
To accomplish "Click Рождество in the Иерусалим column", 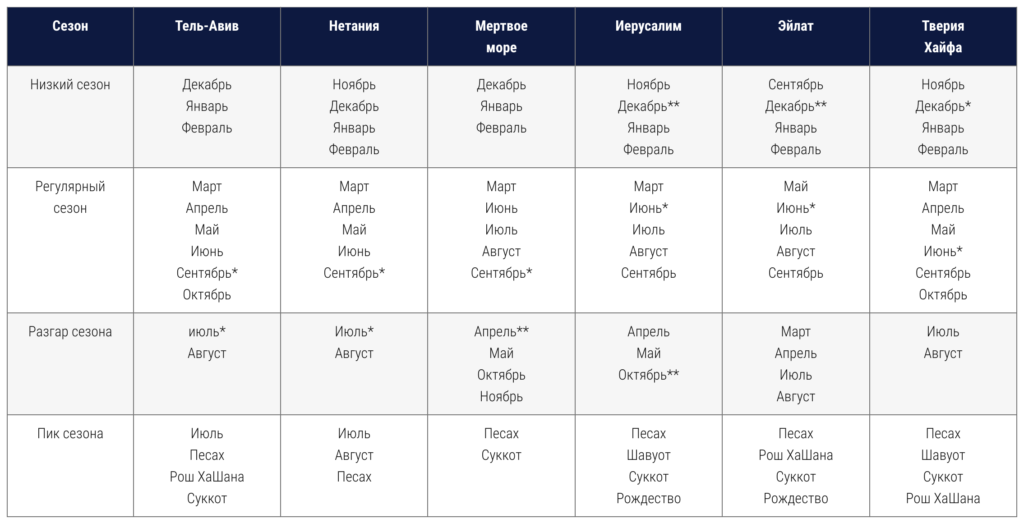I will coord(648,499).
